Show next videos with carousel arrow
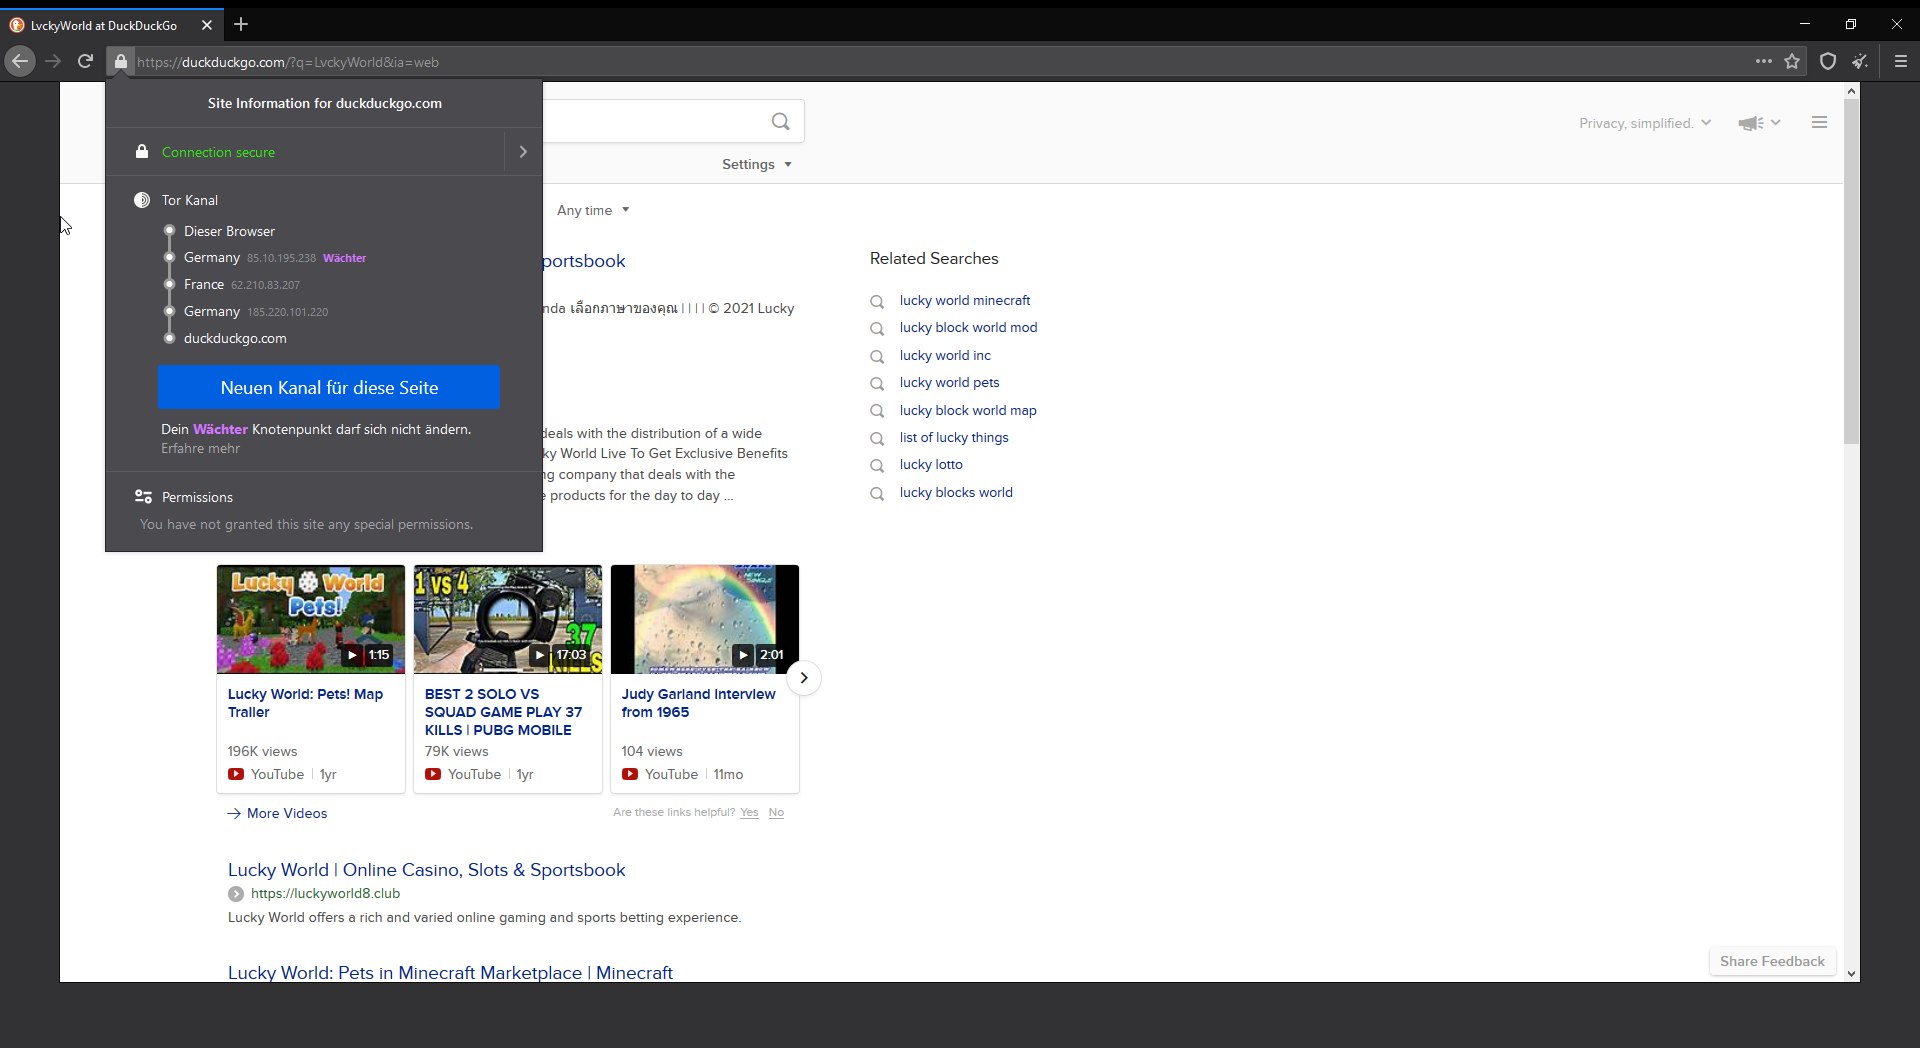 804,678
